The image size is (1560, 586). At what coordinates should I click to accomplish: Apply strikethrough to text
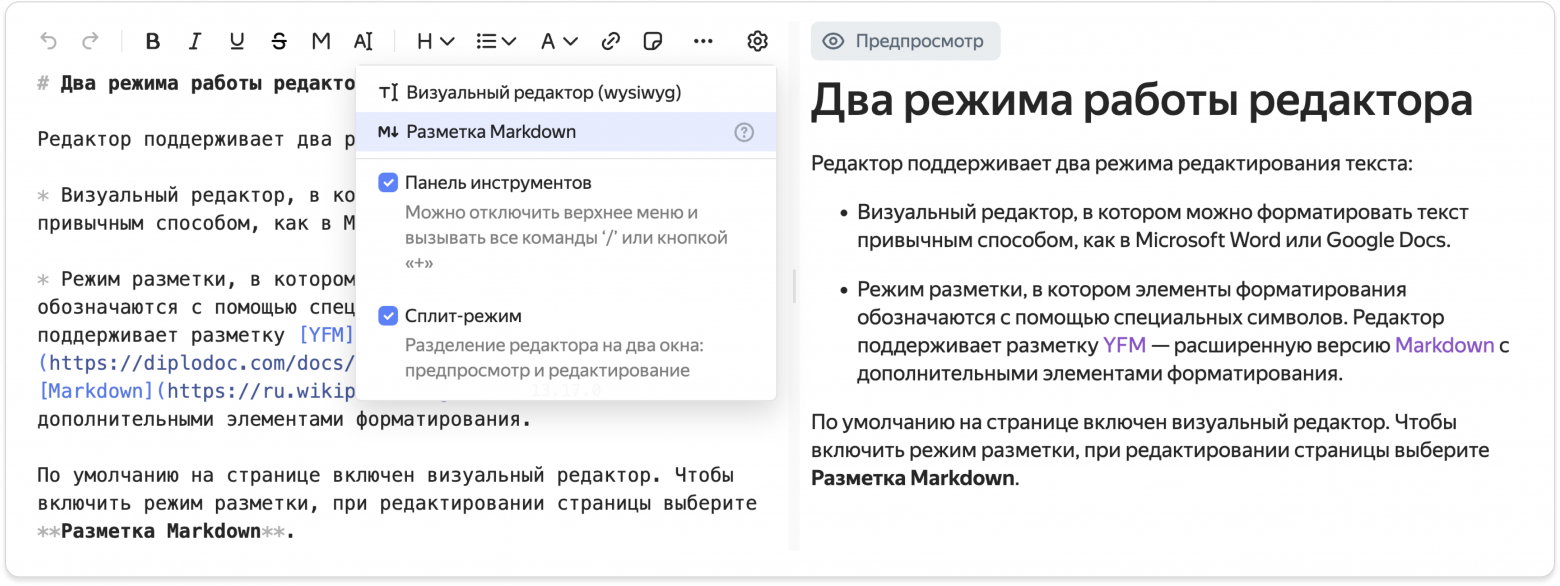[x=279, y=41]
